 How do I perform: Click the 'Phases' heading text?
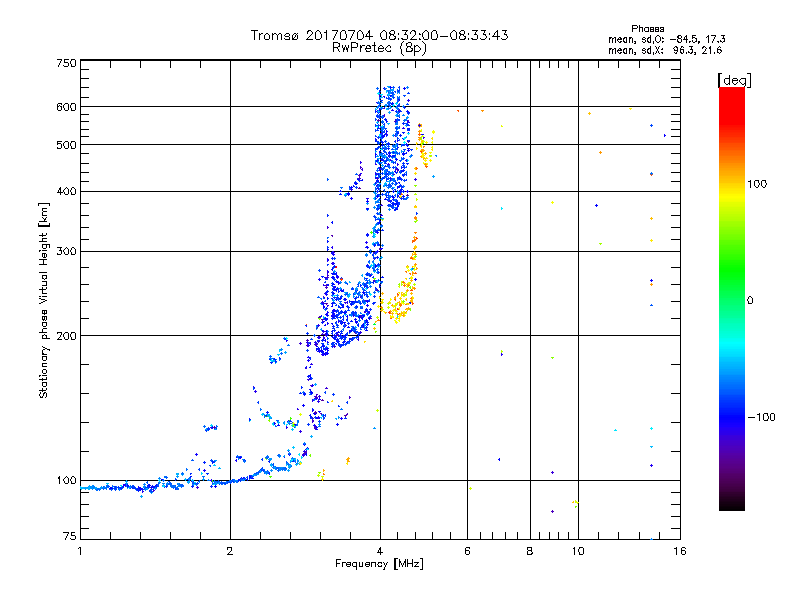[647, 29]
